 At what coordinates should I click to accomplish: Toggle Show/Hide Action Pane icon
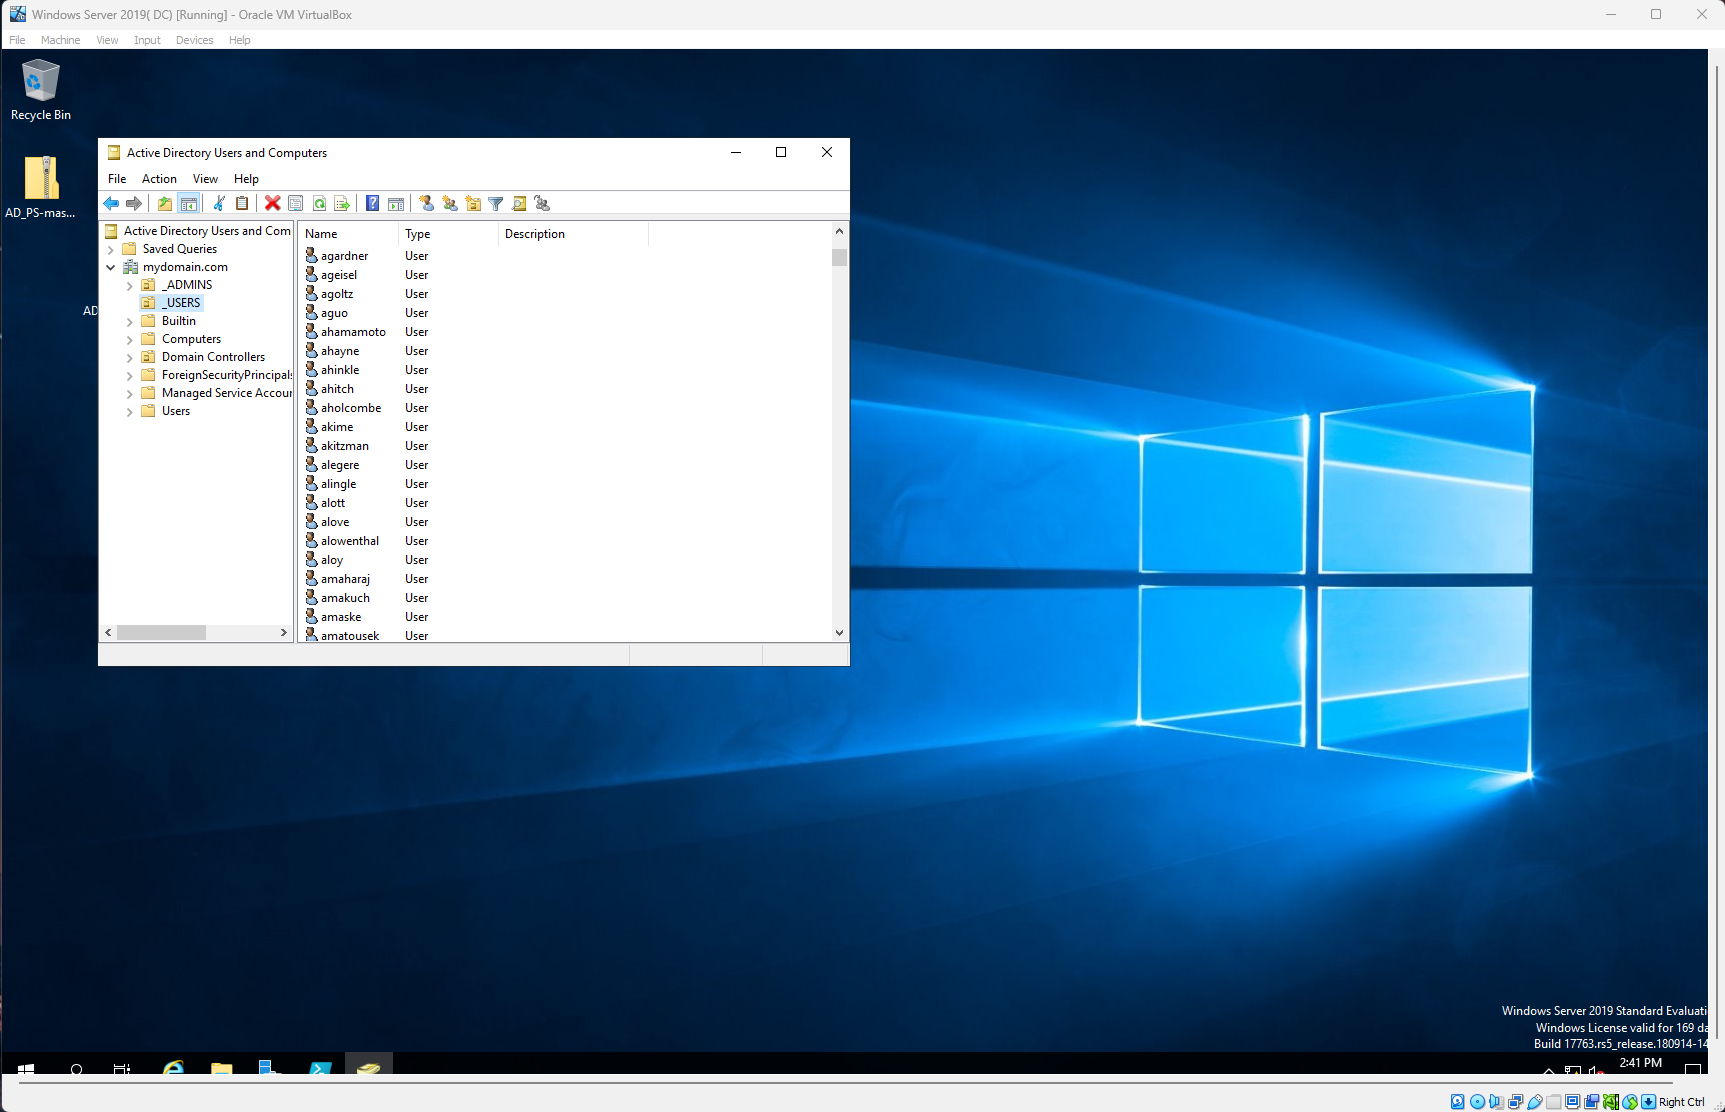coord(396,204)
